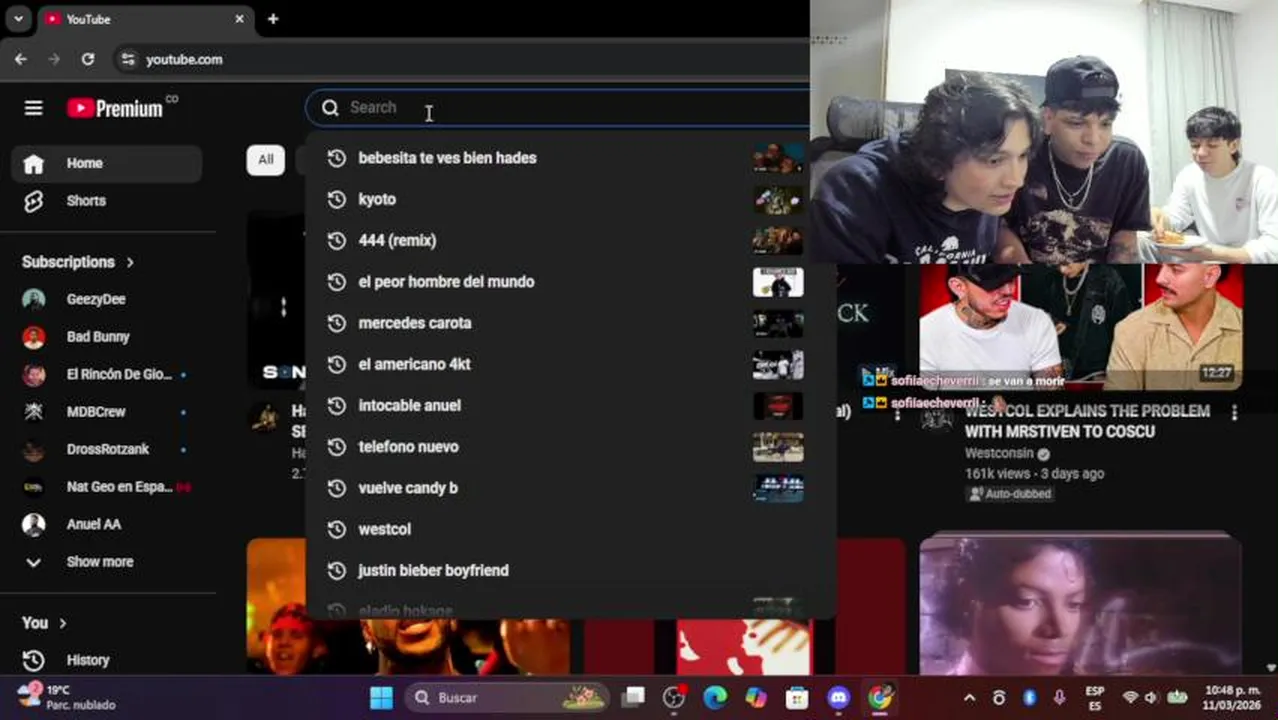The height and width of the screenshot is (720, 1278).
Task: Open Copilot from the taskbar
Action: pyautogui.click(x=755, y=698)
